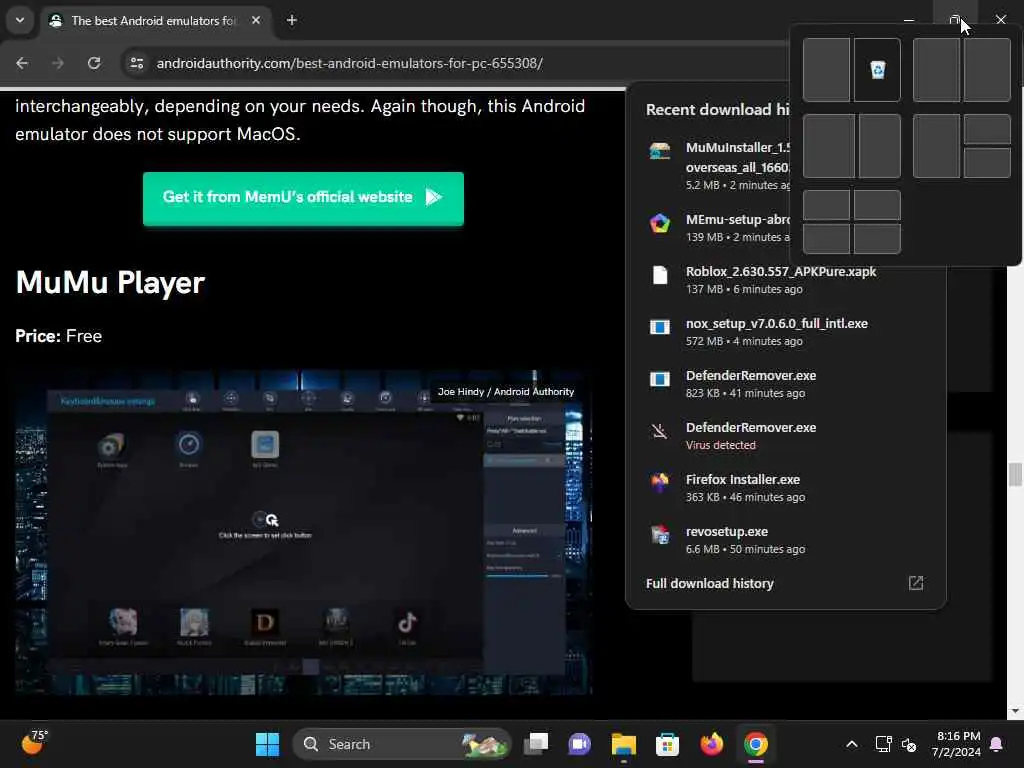Click the nox_setup file icon
This screenshot has height=768, width=1024.
coord(660,327)
